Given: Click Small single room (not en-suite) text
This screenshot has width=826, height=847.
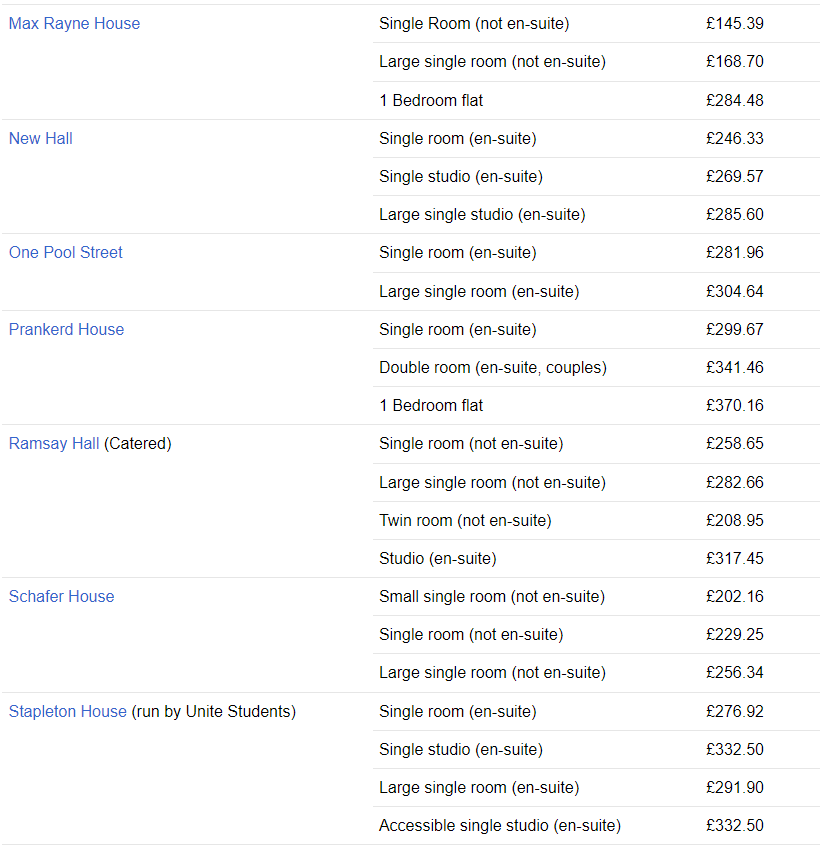Looking at the screenshot, I should pyautogui.click(x=492, y=597).
